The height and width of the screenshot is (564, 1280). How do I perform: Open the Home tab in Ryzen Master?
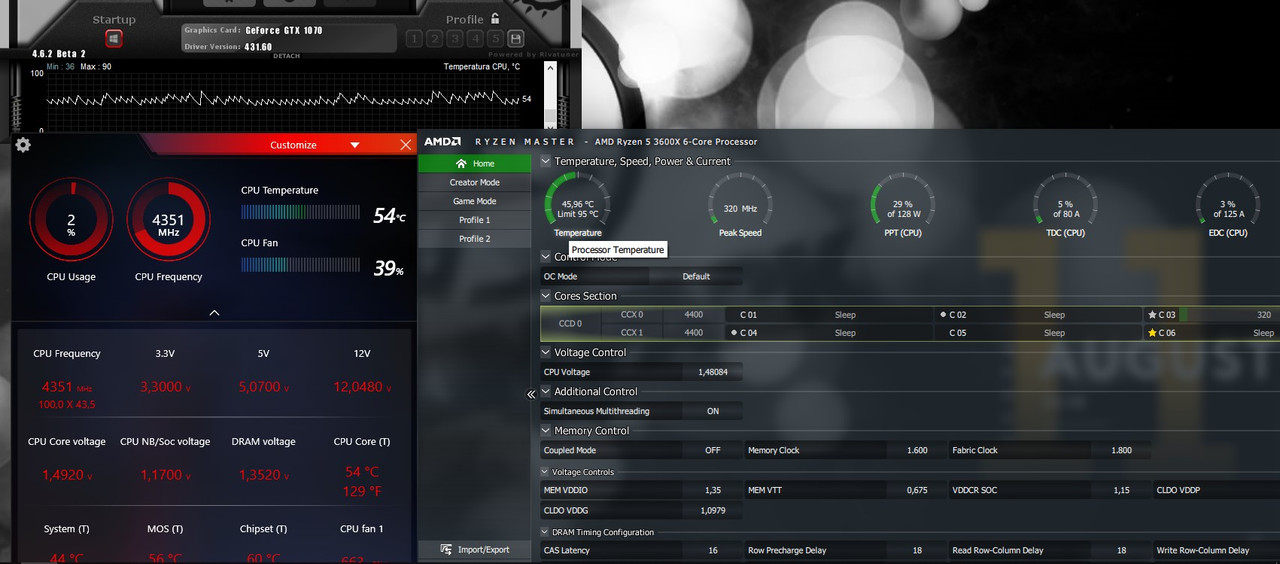475,163
